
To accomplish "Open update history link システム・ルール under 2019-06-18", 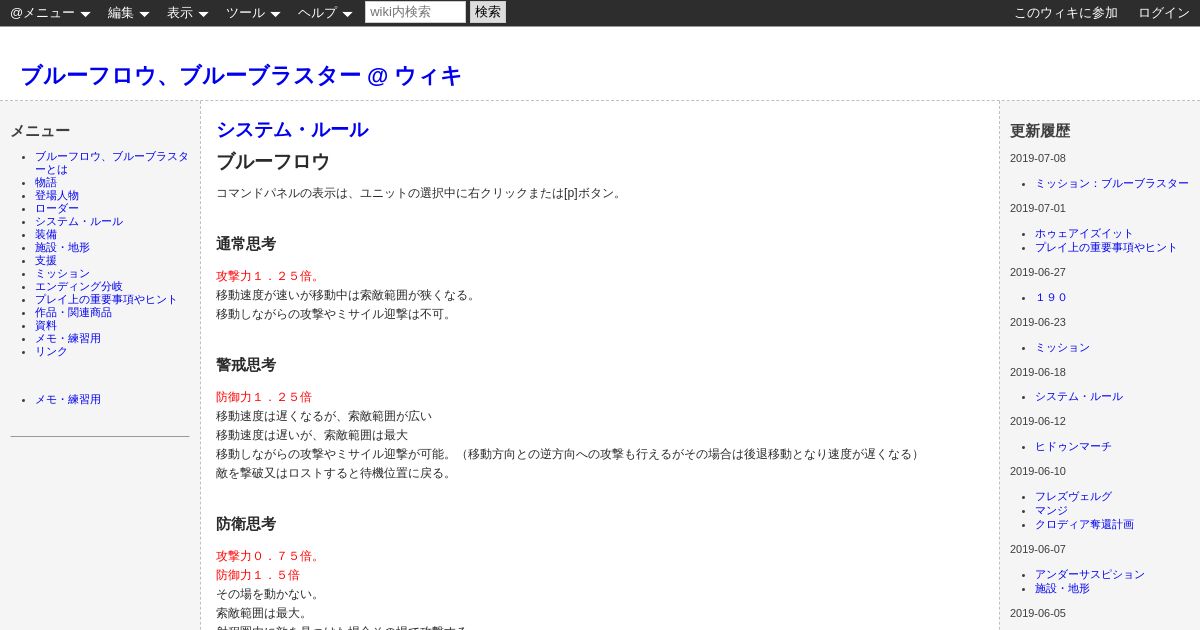I will coord(1079,397).
